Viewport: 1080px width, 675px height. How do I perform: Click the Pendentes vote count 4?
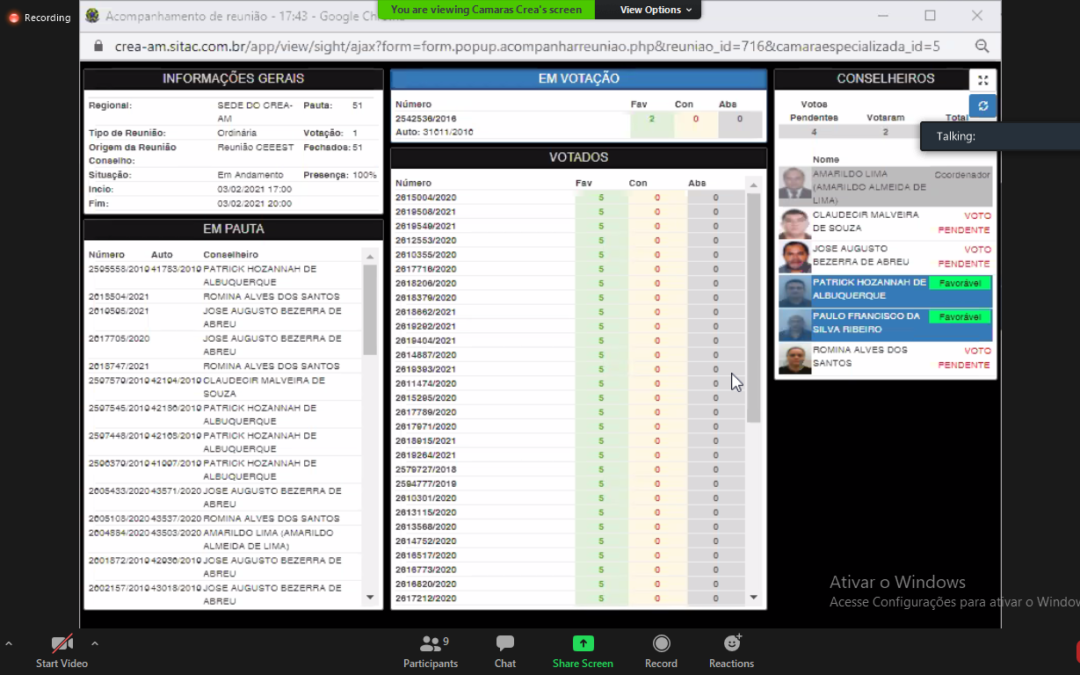[x=814, y=132]
